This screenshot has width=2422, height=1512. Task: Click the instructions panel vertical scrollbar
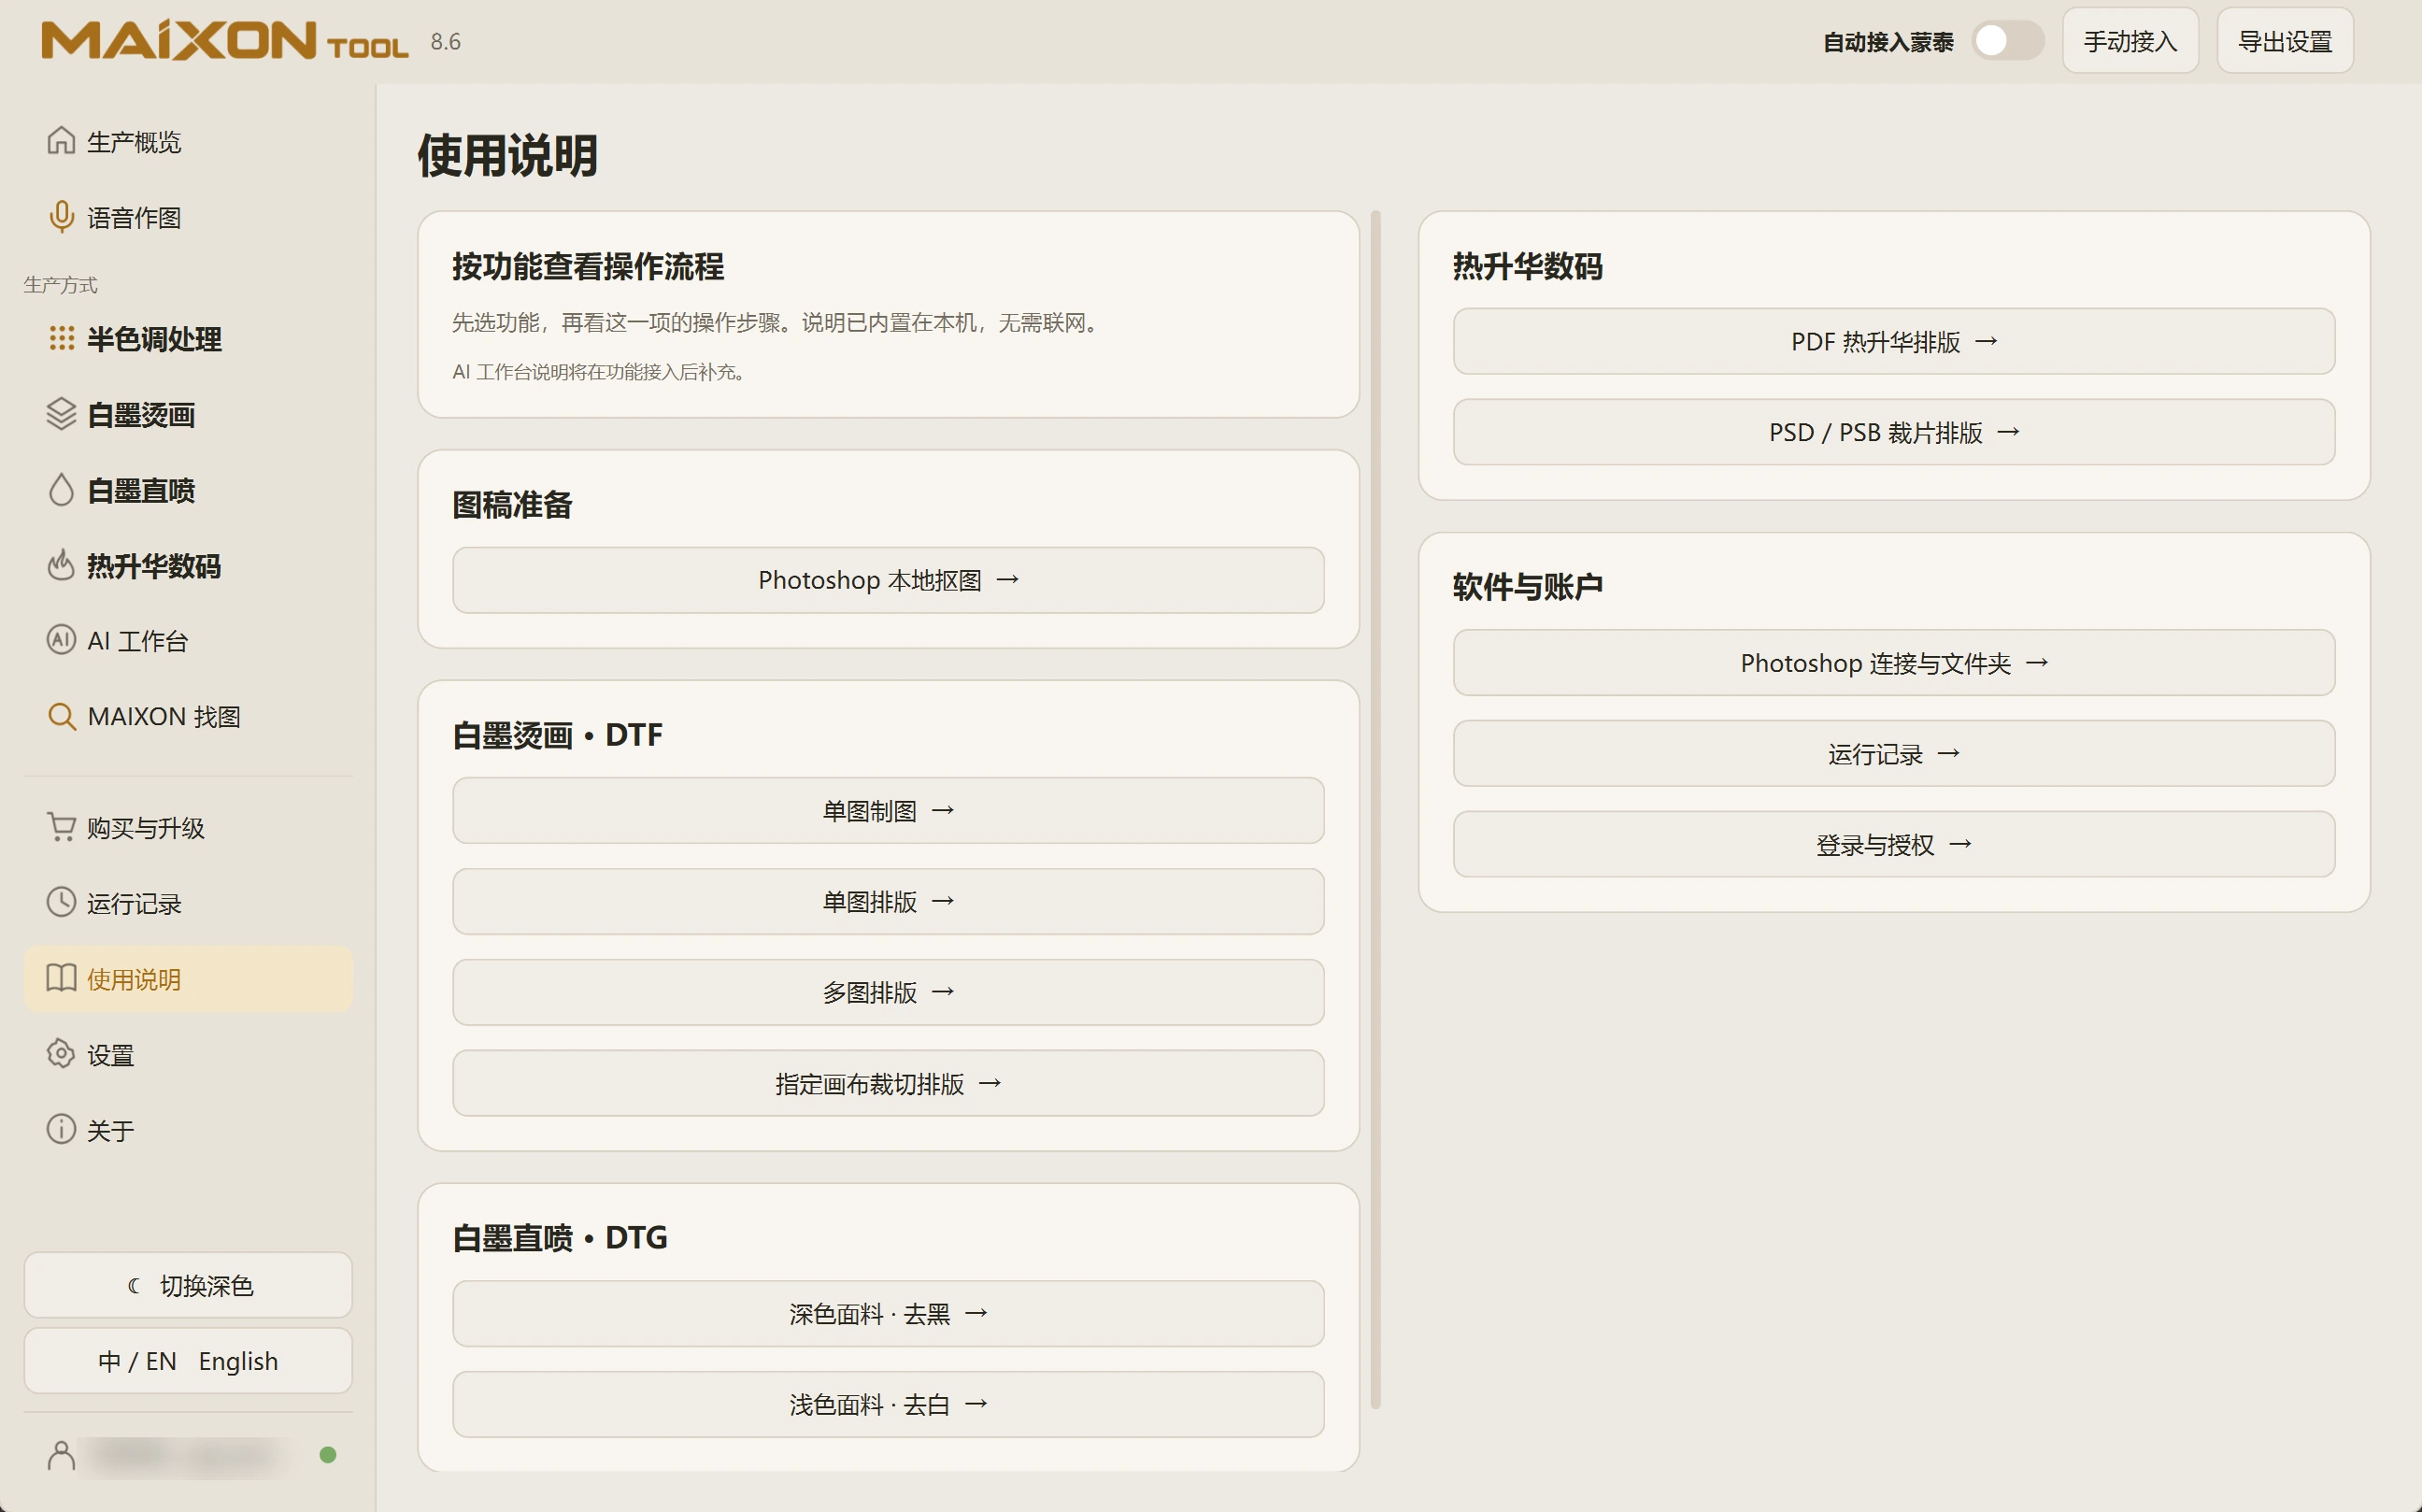[x=1376, y=810]
